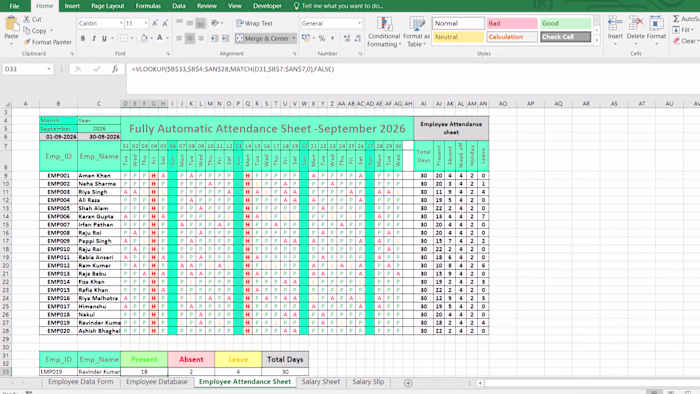Apply the Bad cell style
700x394 pixels.
coord(512,23)
